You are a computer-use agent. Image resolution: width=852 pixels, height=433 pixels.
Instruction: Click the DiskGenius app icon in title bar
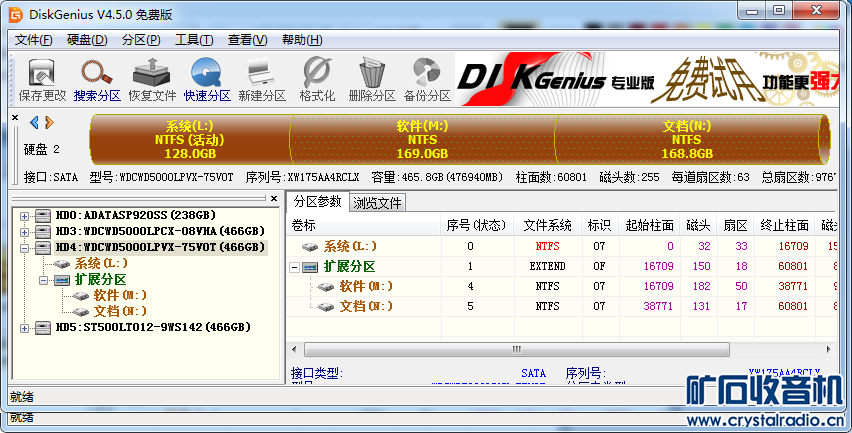coord(16,15)
